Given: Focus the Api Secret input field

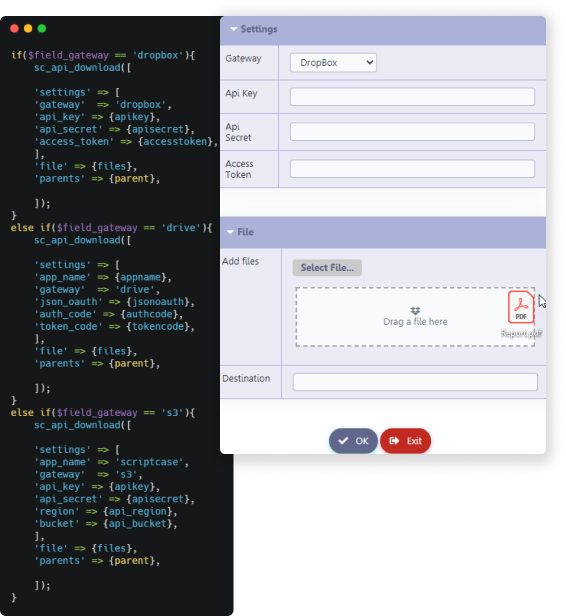Looking at the screenshot, I should point(412,132).
